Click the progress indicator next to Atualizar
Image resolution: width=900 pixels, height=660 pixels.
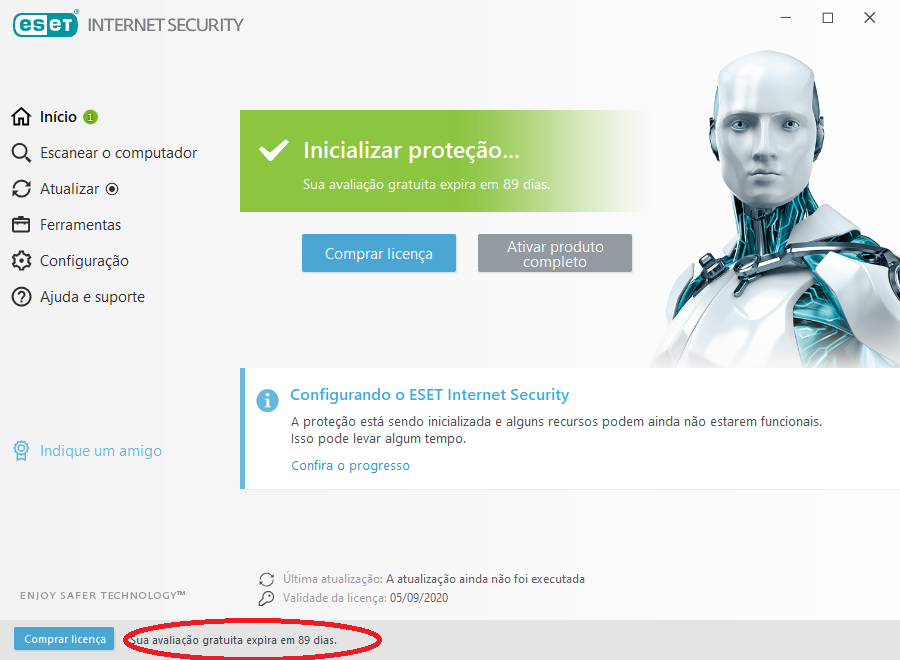[112, 189]
